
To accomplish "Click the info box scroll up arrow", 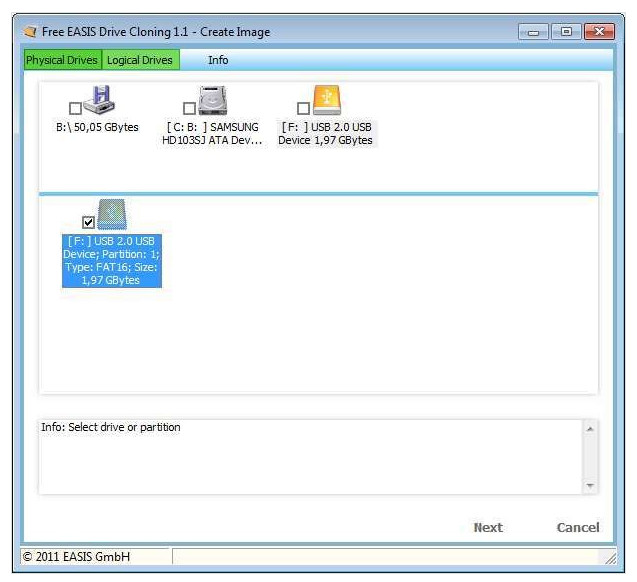I will click(590, 429).
